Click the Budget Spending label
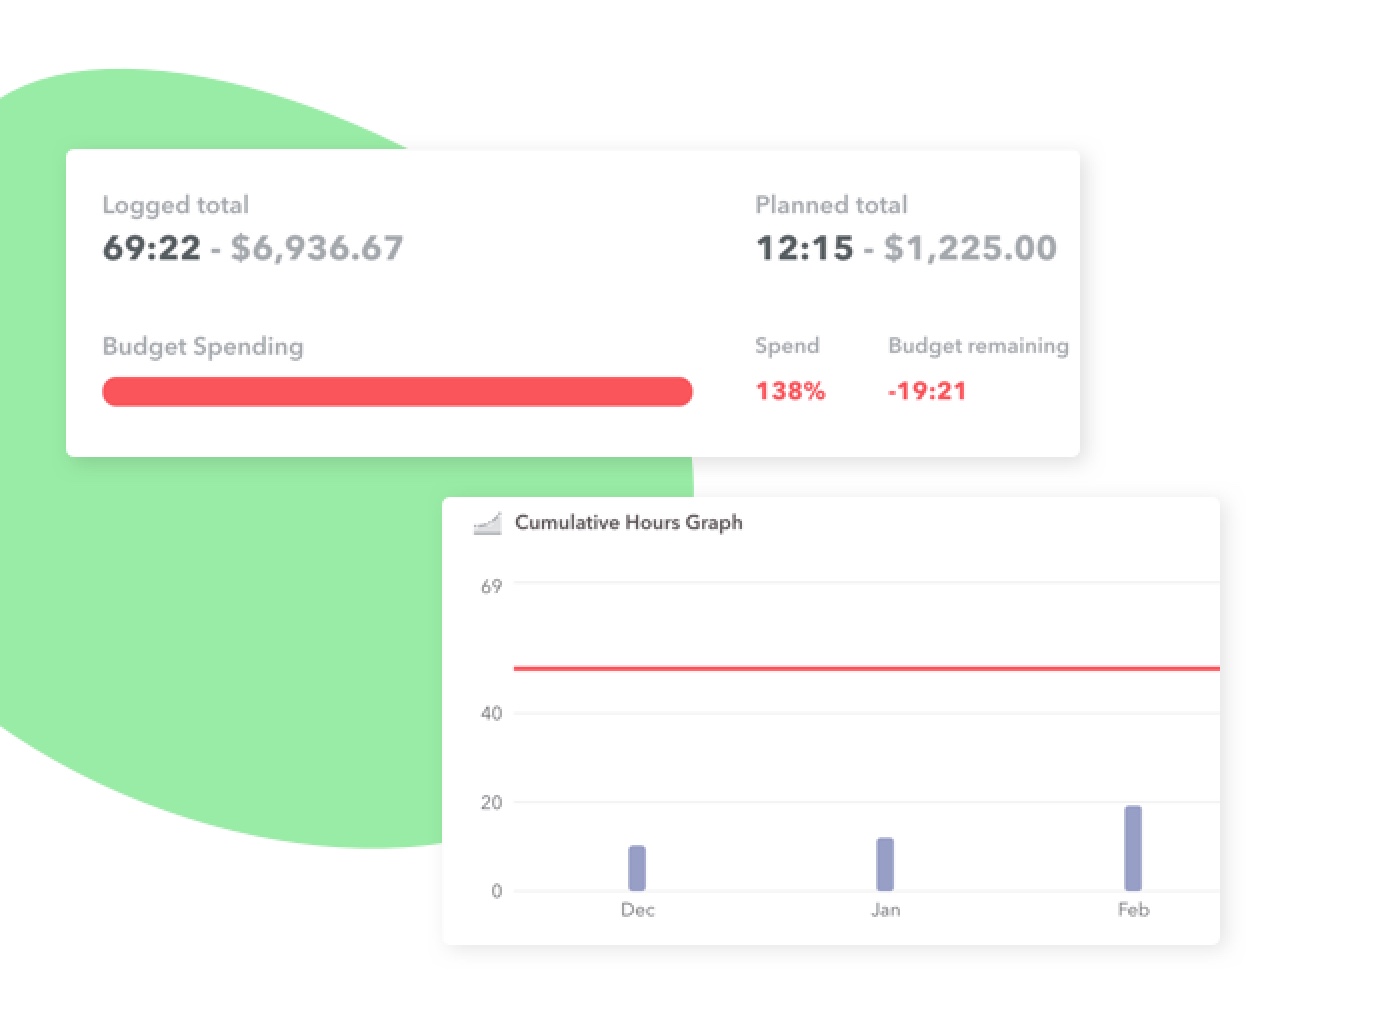 [x=203, y=346]
